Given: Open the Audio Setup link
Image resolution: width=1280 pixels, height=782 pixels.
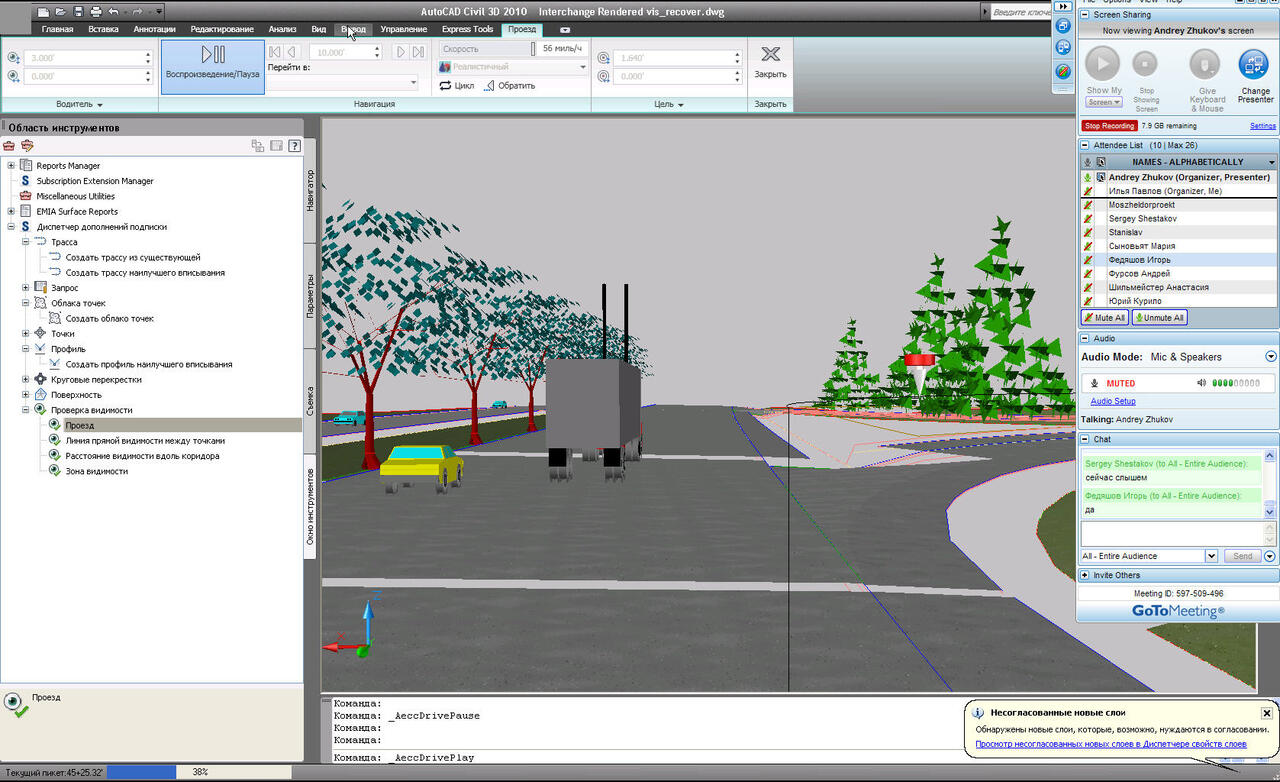Looking at the screenshot, I should point(1113,401).
